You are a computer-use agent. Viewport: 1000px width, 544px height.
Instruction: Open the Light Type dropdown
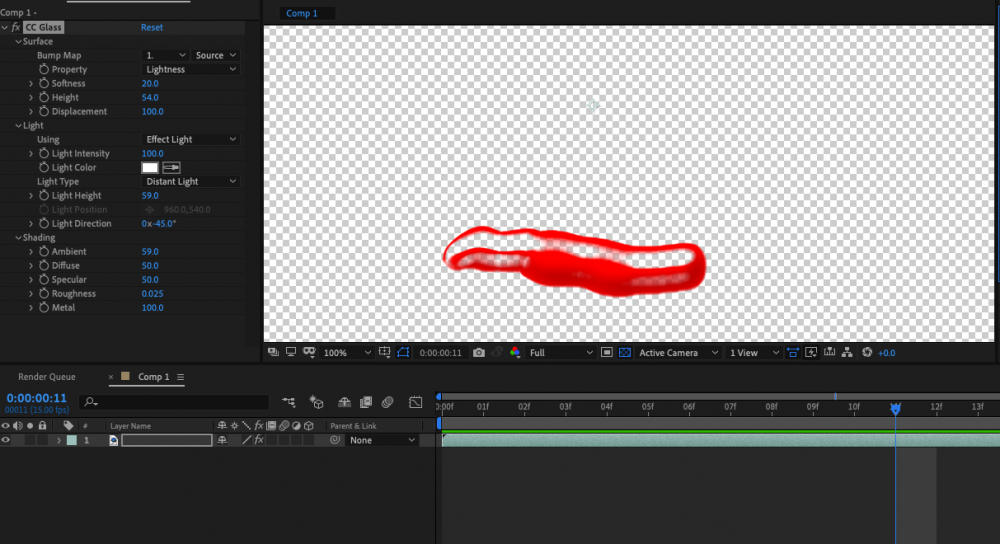(191, 182)
